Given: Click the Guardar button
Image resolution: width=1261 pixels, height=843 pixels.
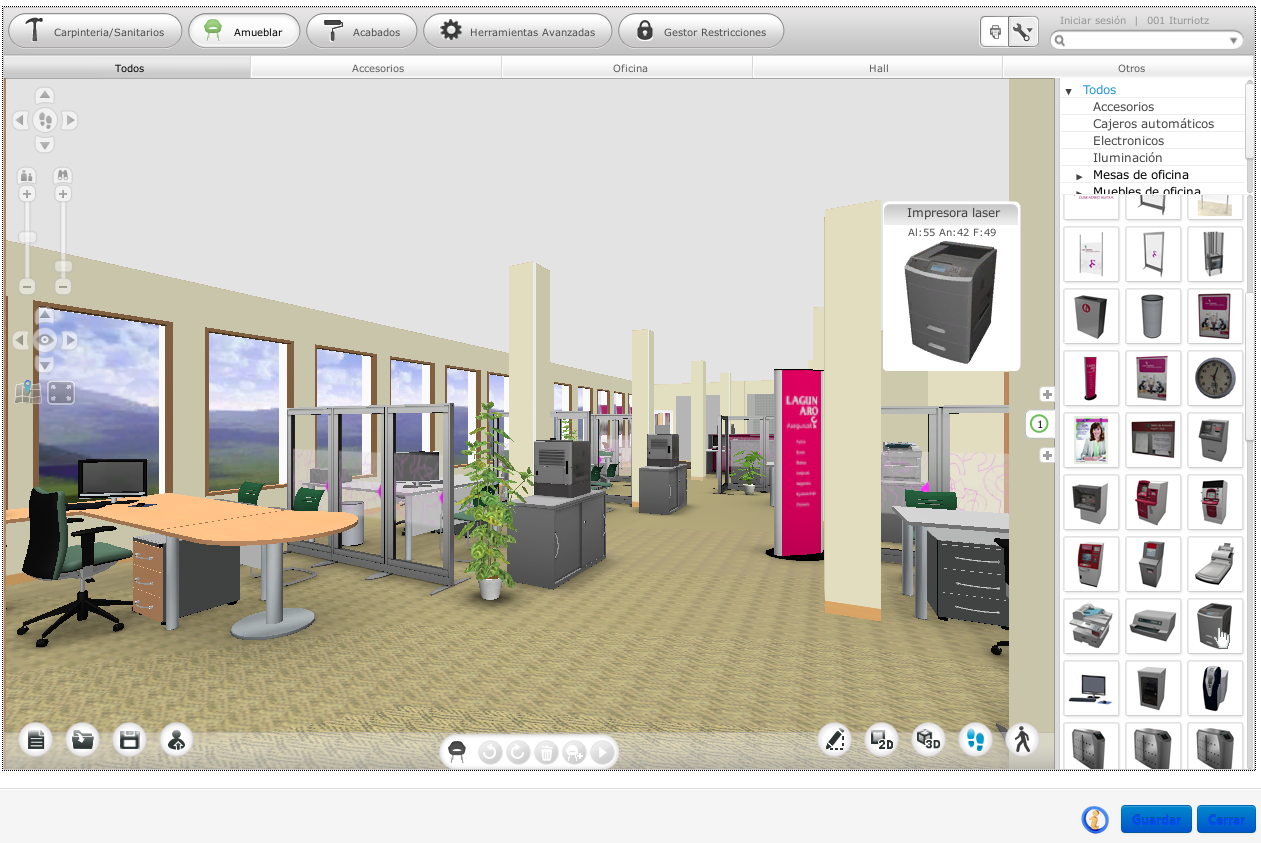Looking at the screenshot, I should coord(1156,819).
